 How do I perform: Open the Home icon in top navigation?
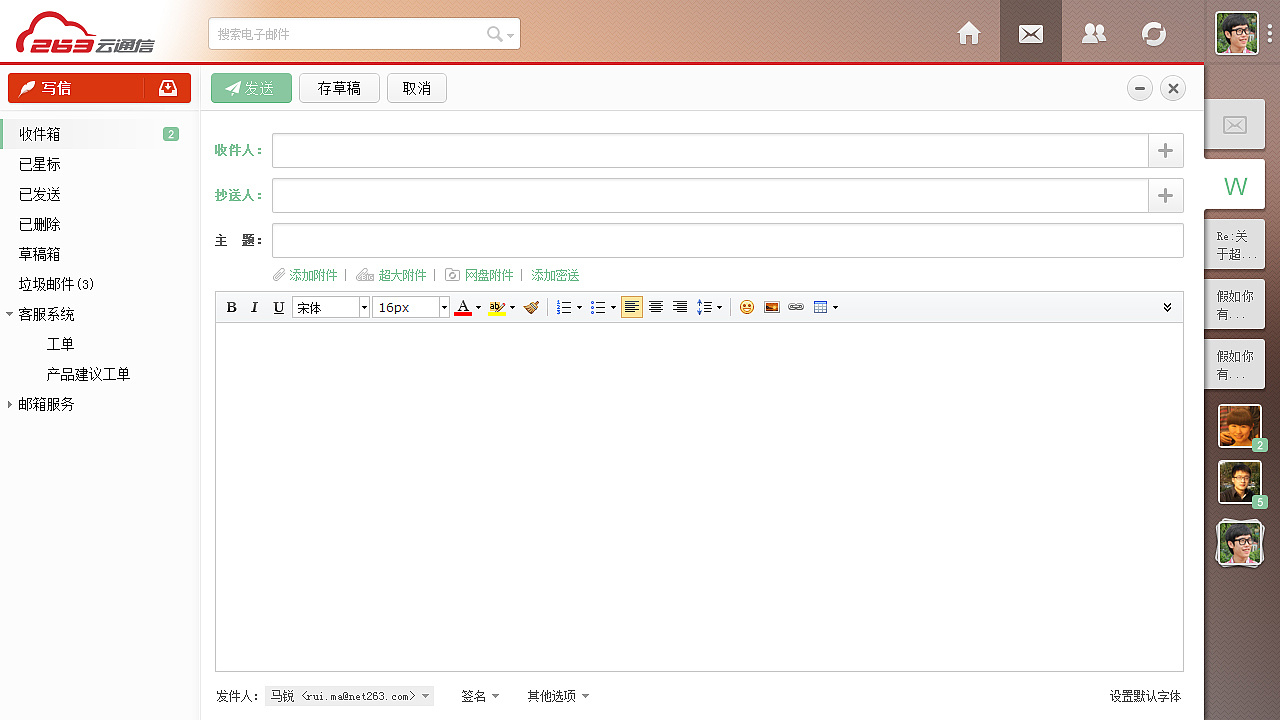coord(968,33)
